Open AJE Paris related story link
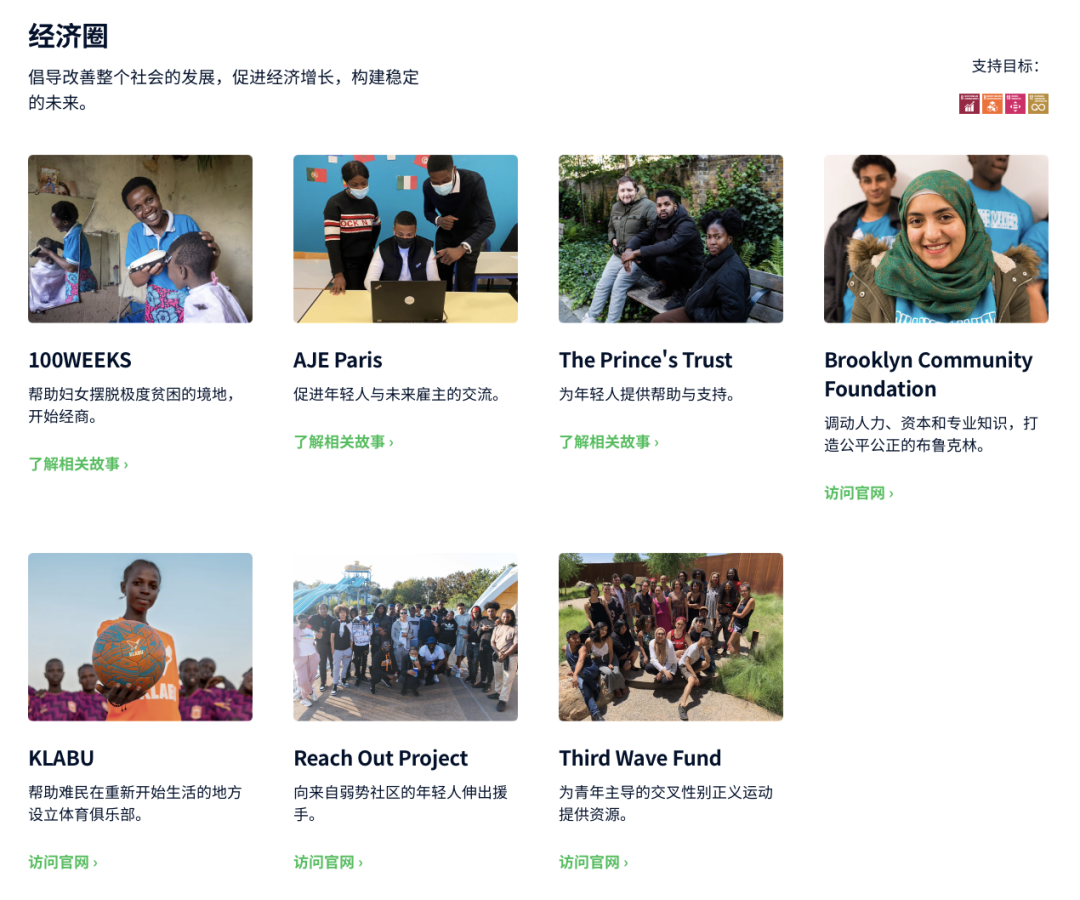This screenshot has width=1080, height=900. 344,442
